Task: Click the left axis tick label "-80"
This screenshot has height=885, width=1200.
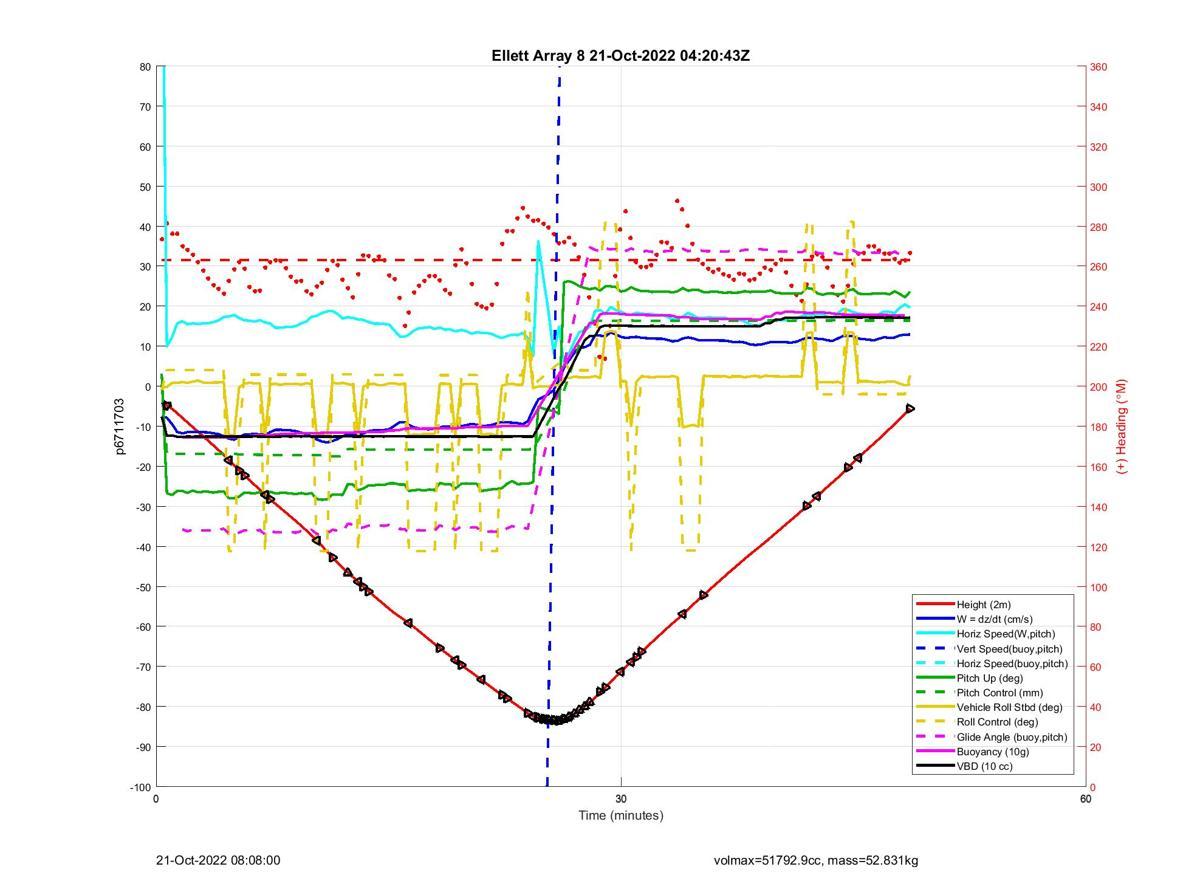Action: coord(143,707)
